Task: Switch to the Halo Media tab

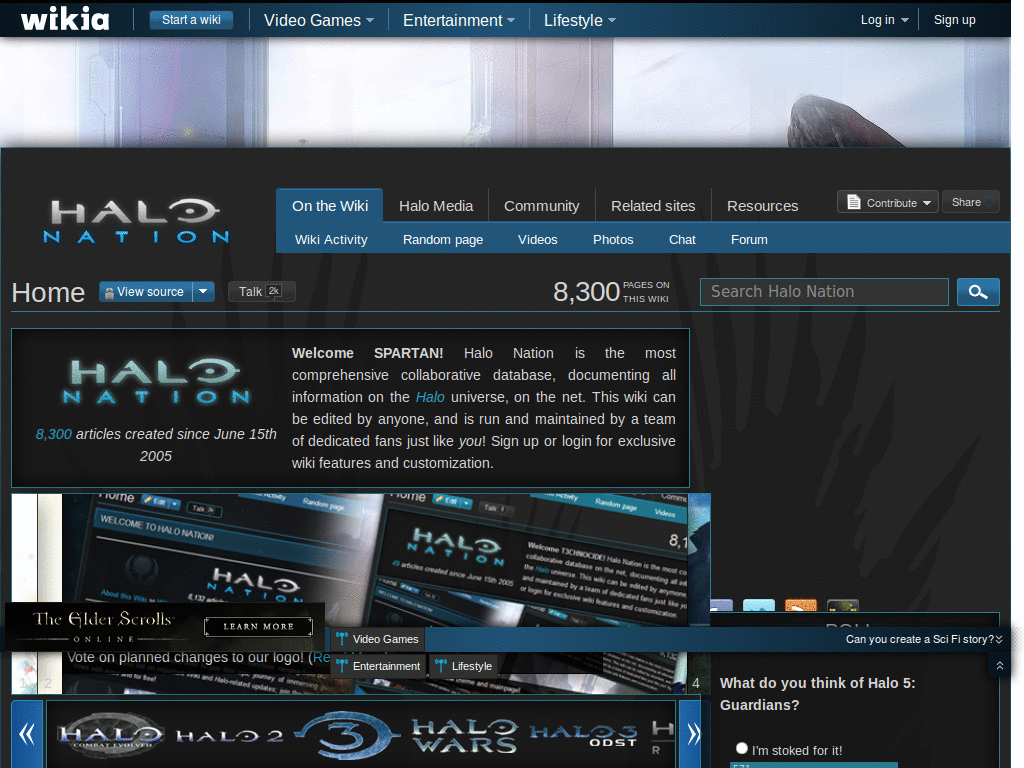Action: click(x=436, y=205)
